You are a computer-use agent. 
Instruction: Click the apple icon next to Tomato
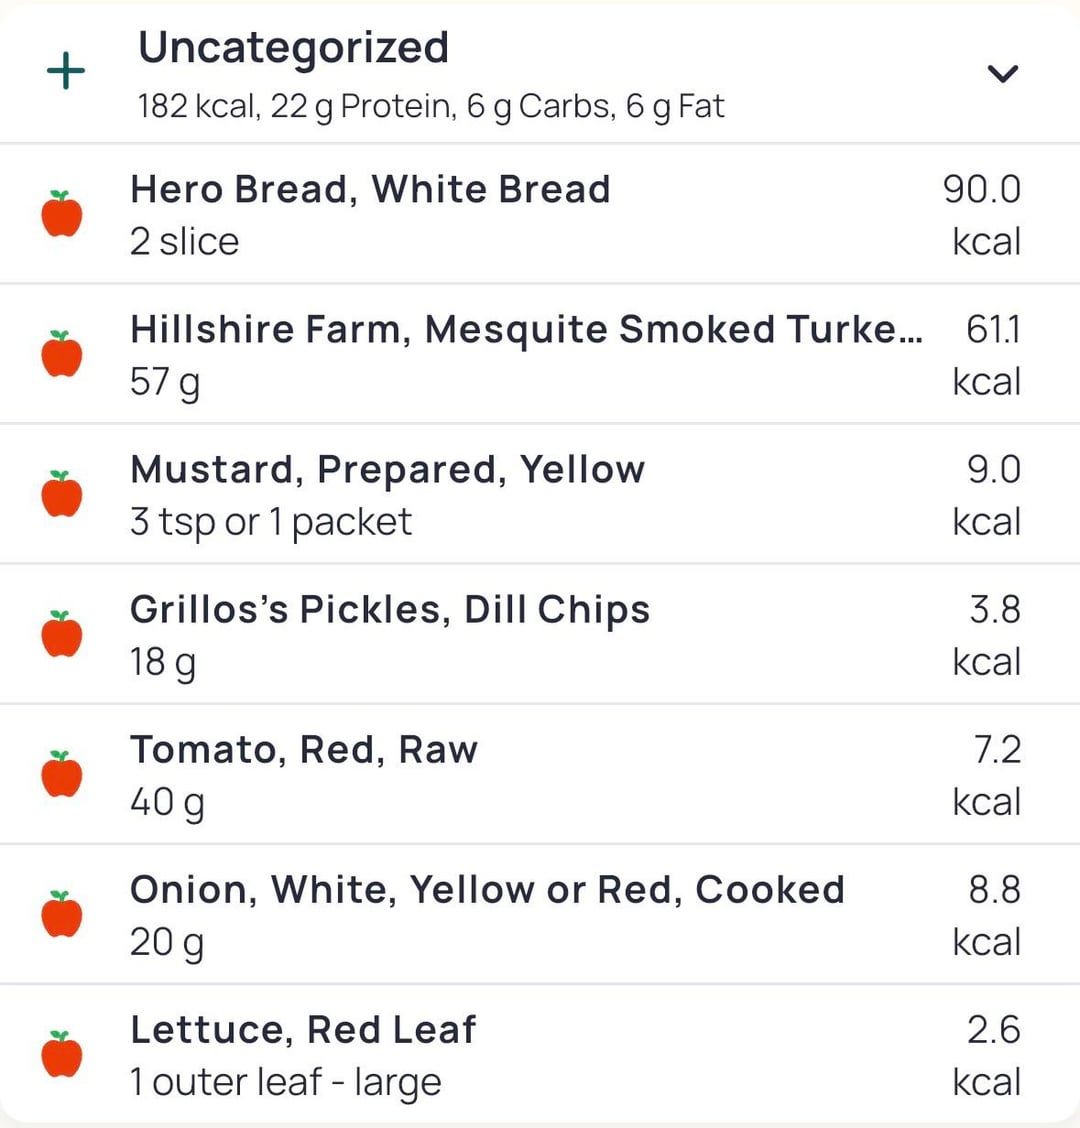[62, 774]
